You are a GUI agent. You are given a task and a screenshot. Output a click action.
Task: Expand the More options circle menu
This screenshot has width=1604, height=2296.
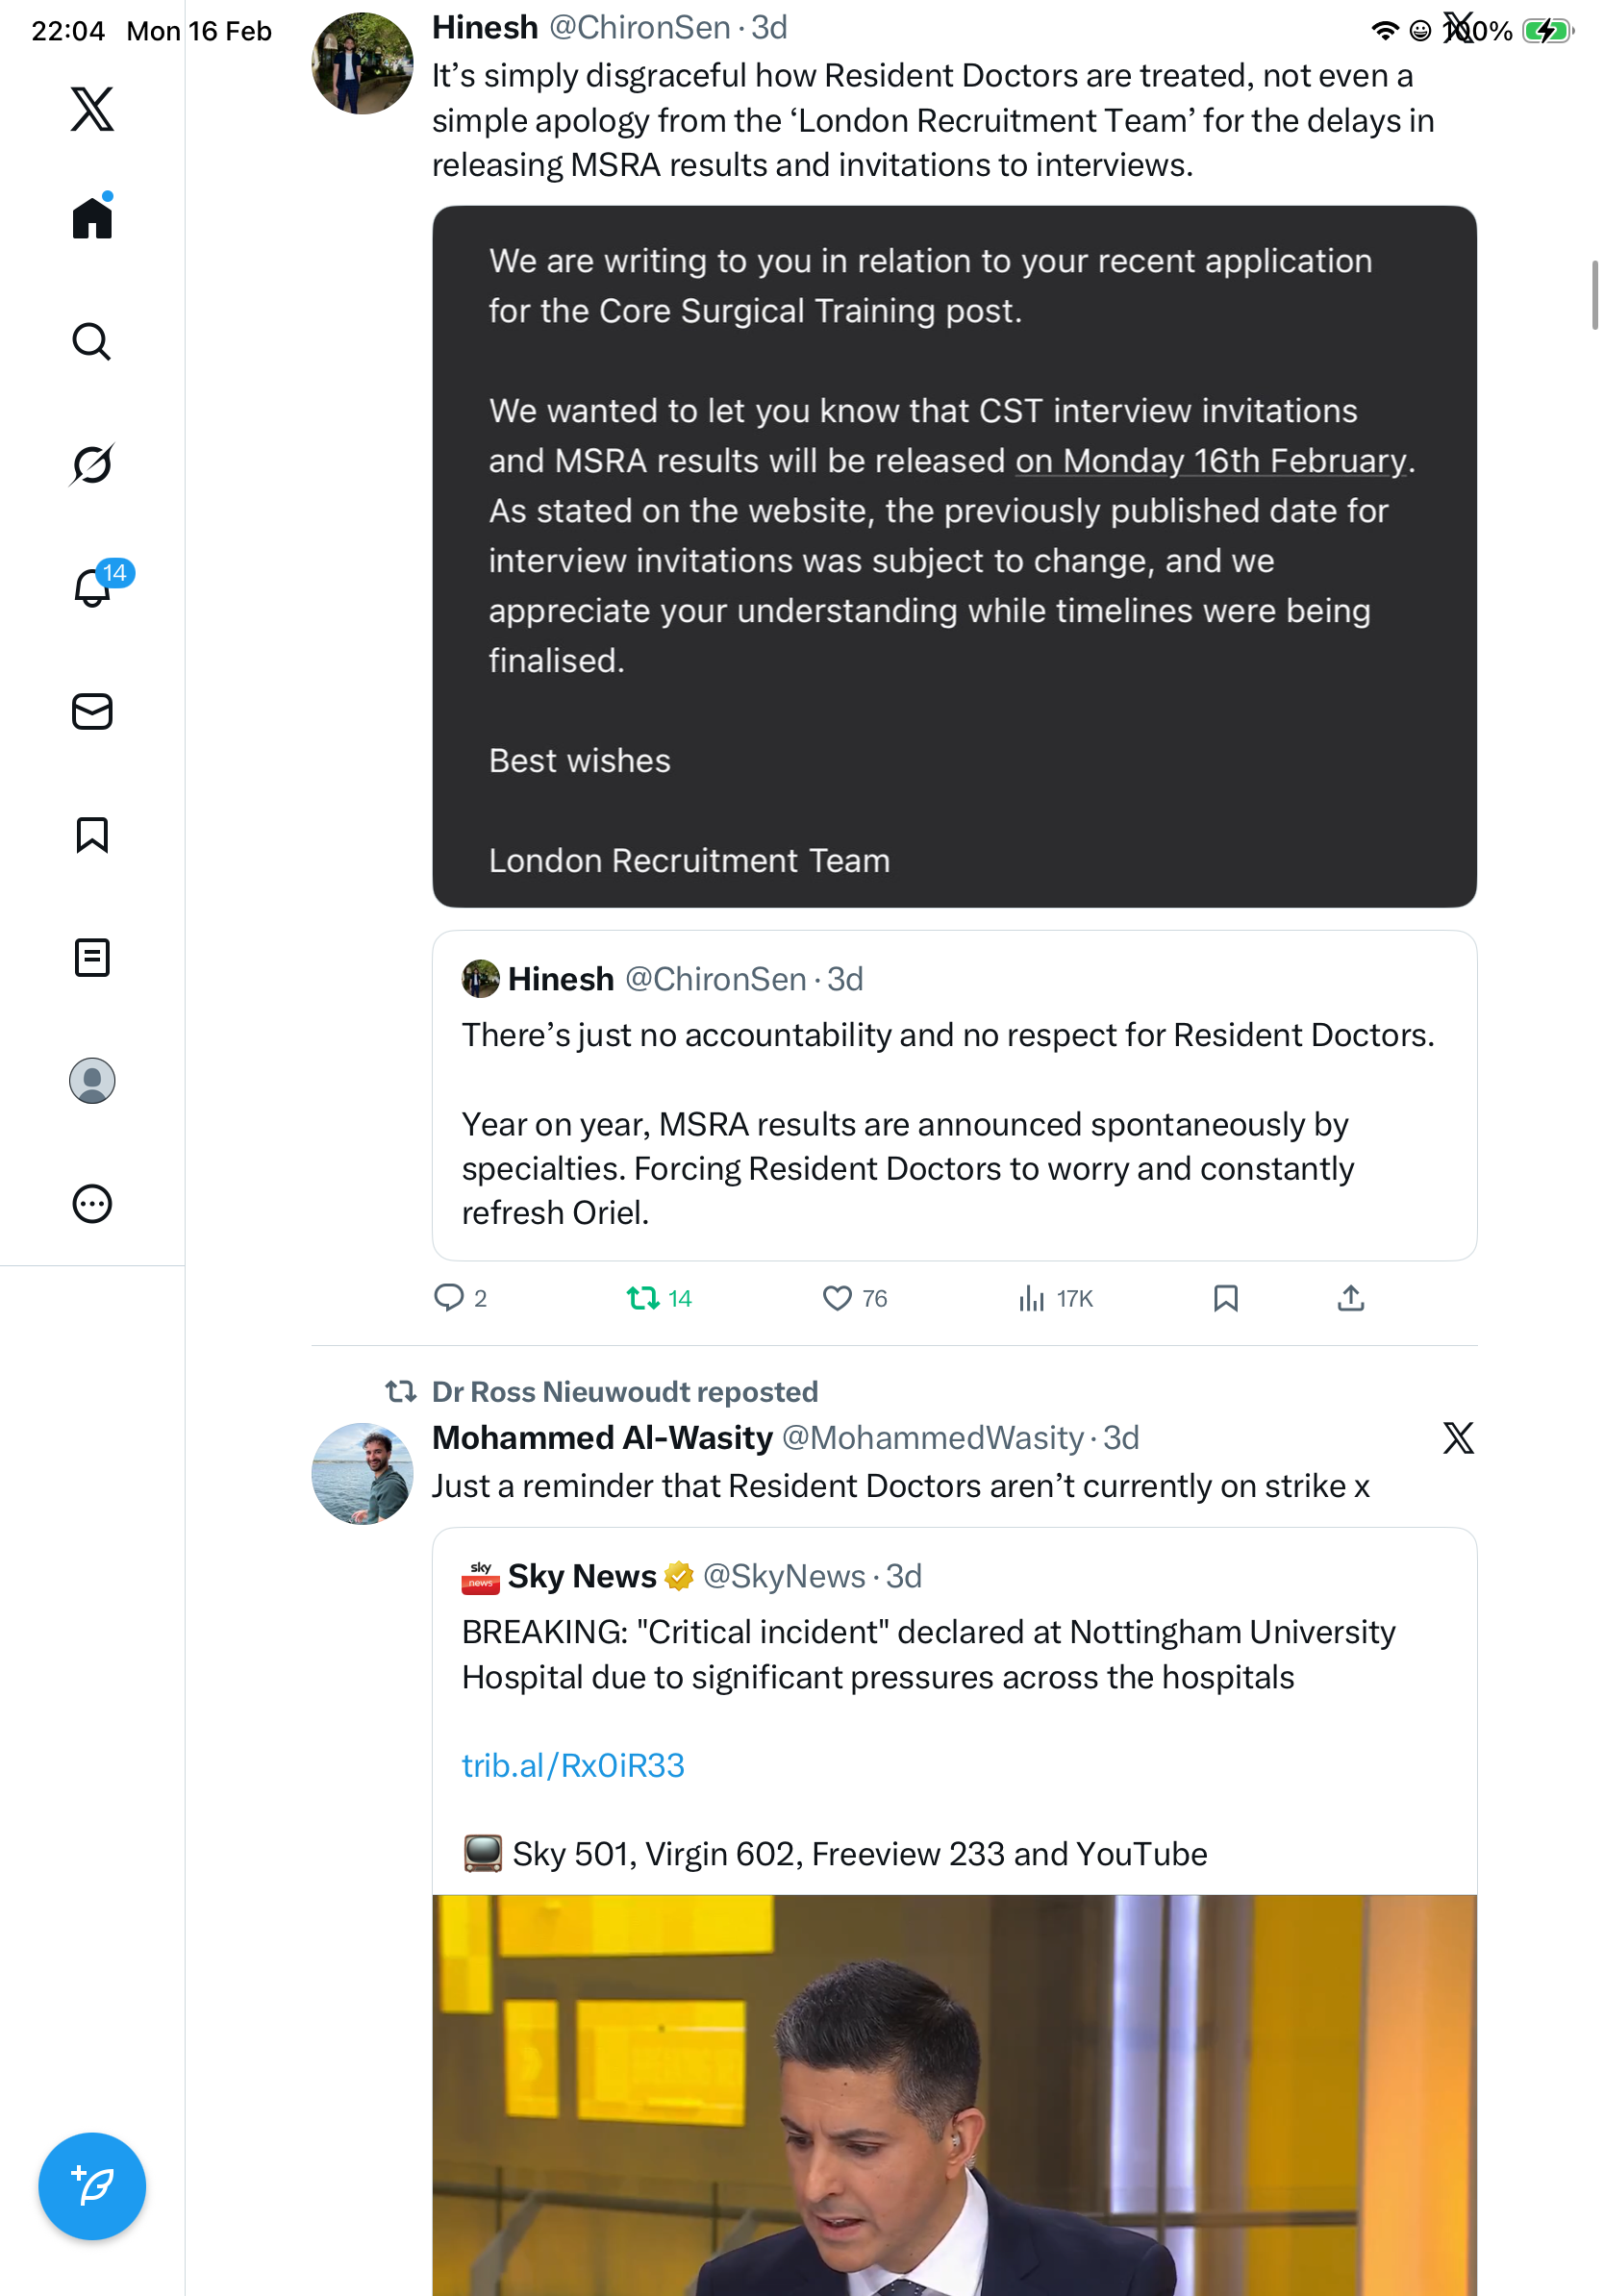[92, 1204]
